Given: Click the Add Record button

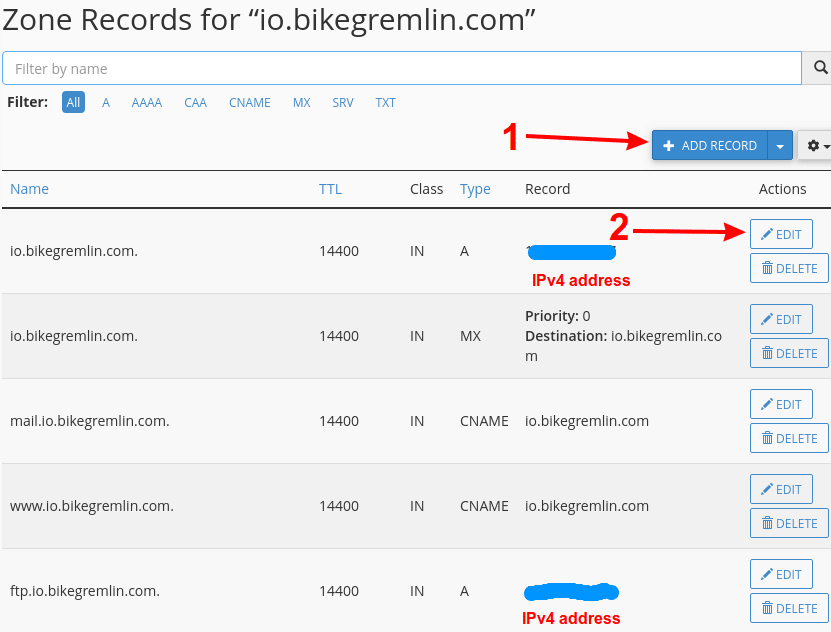Looking at the screenshot, I should point(710,145).
